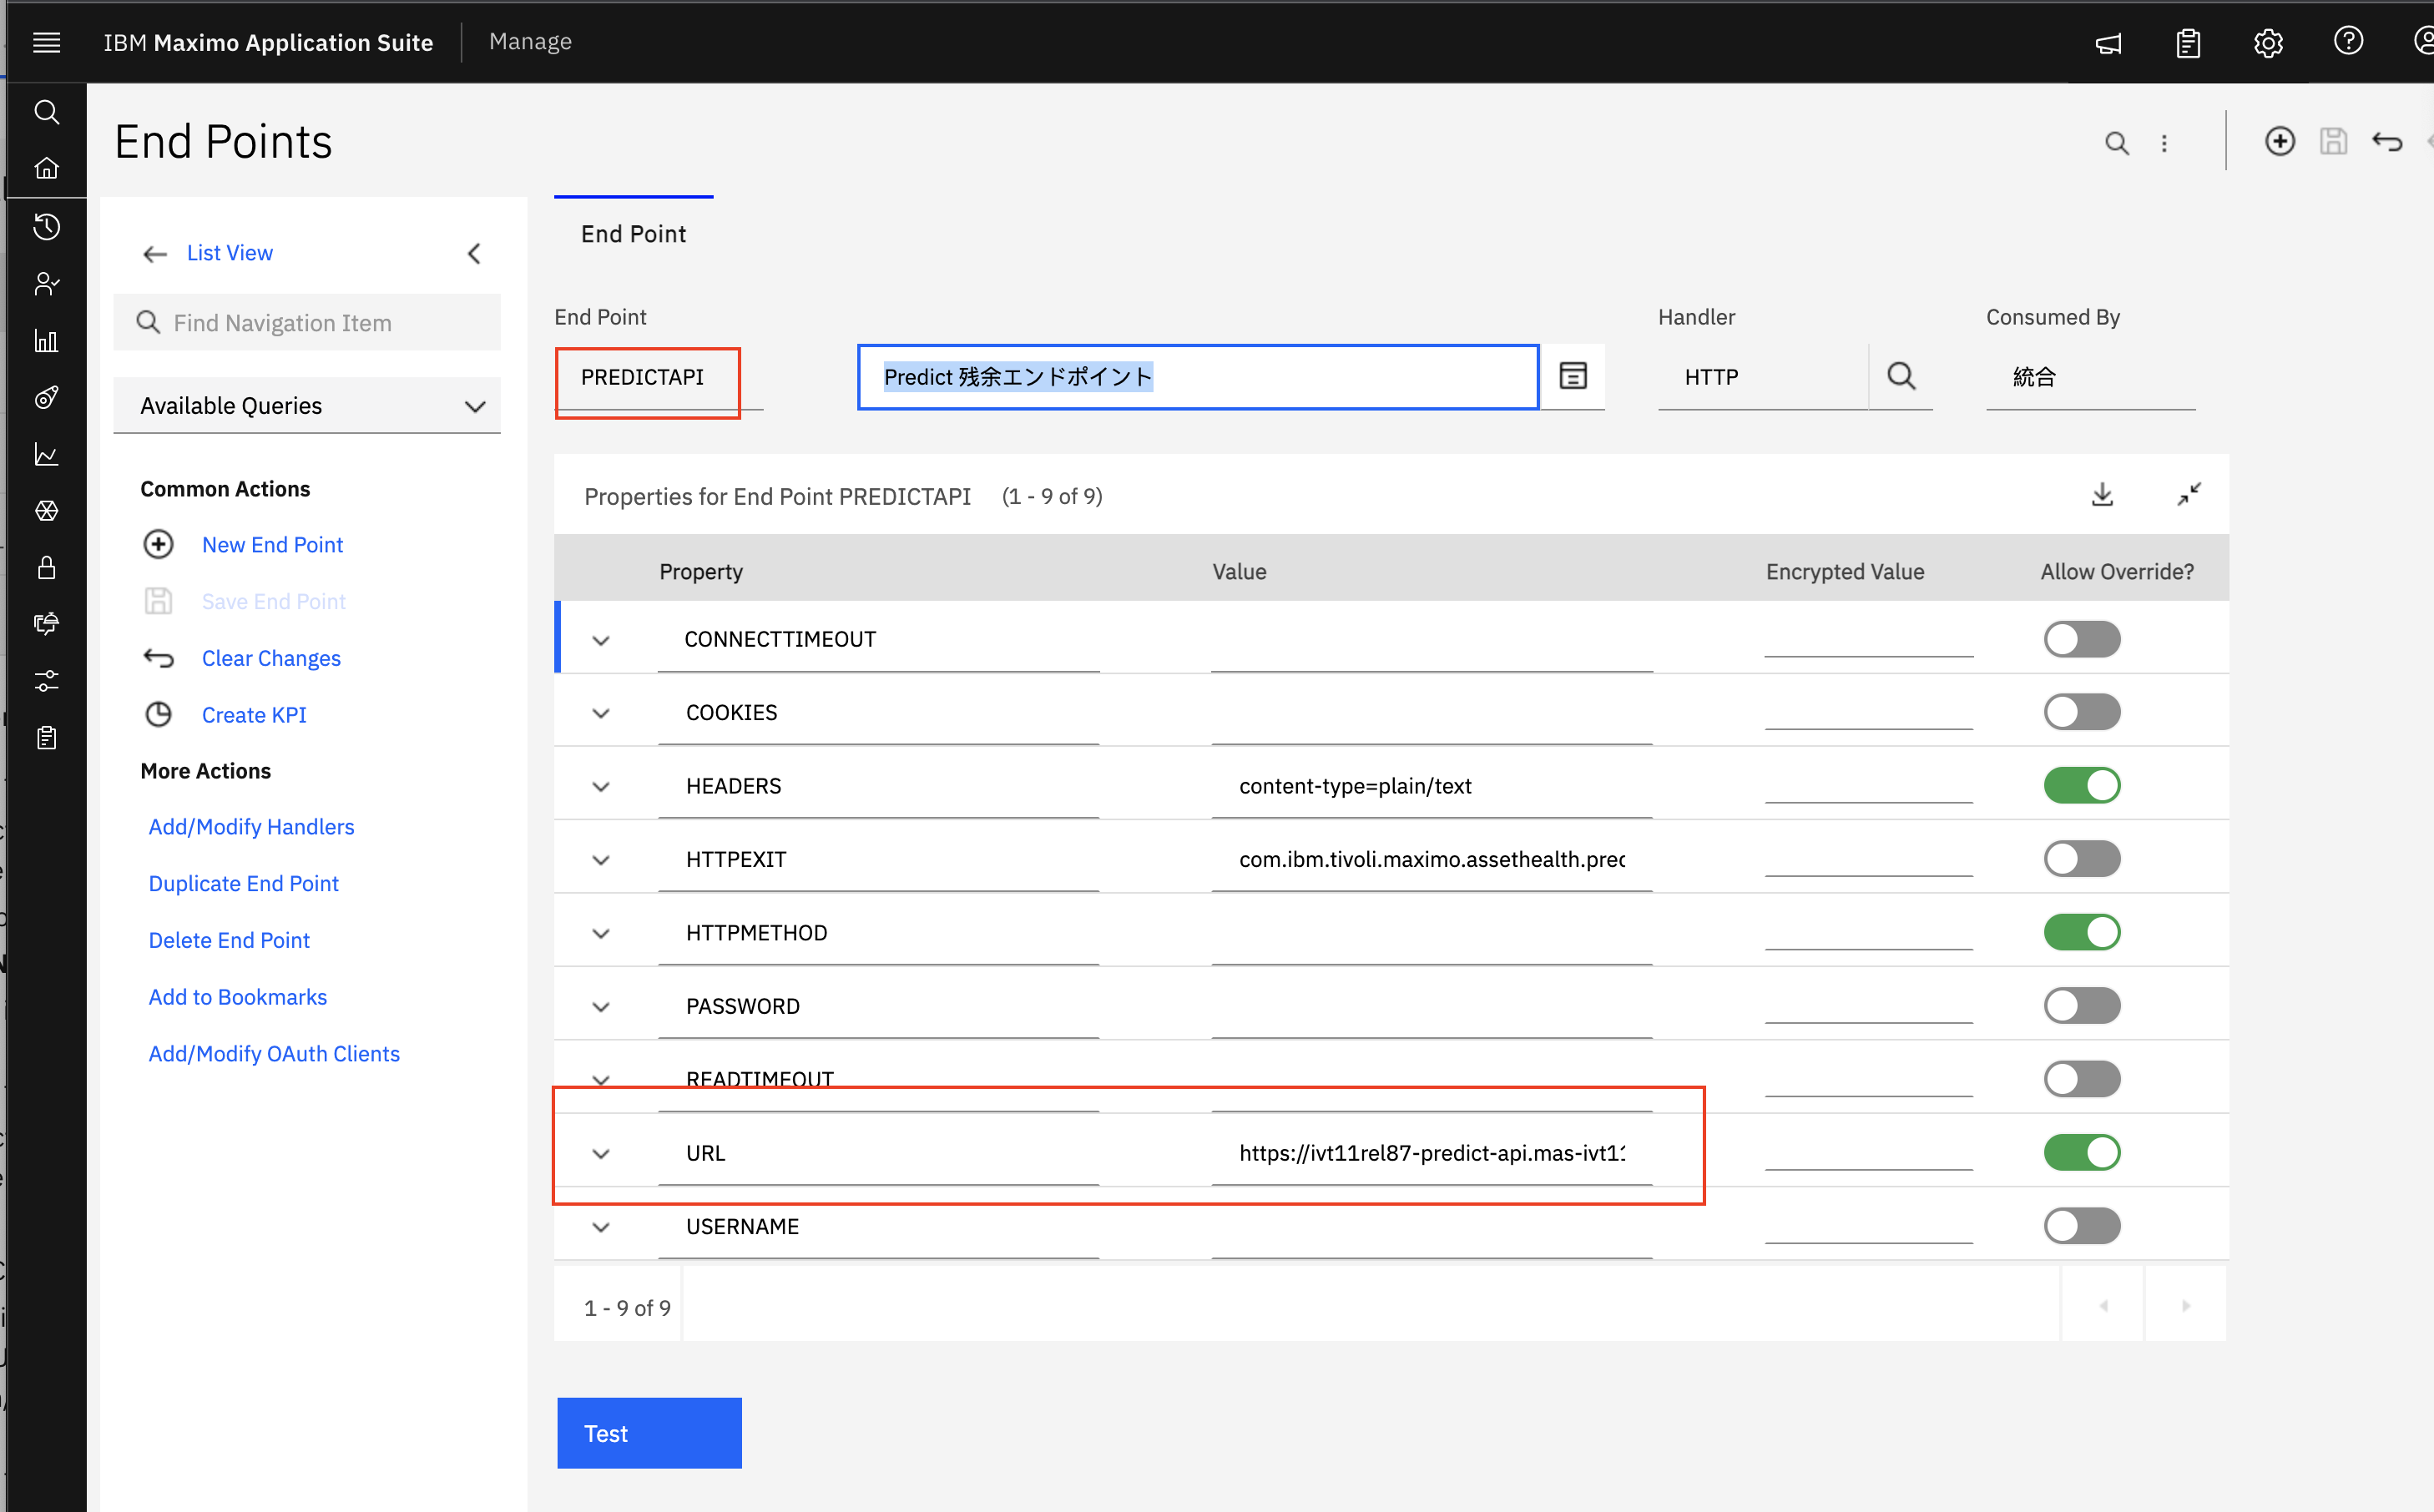2434x1512 pixels.
Task: Disable Allow Override for URL
Action: (x=2082, y=1152)
